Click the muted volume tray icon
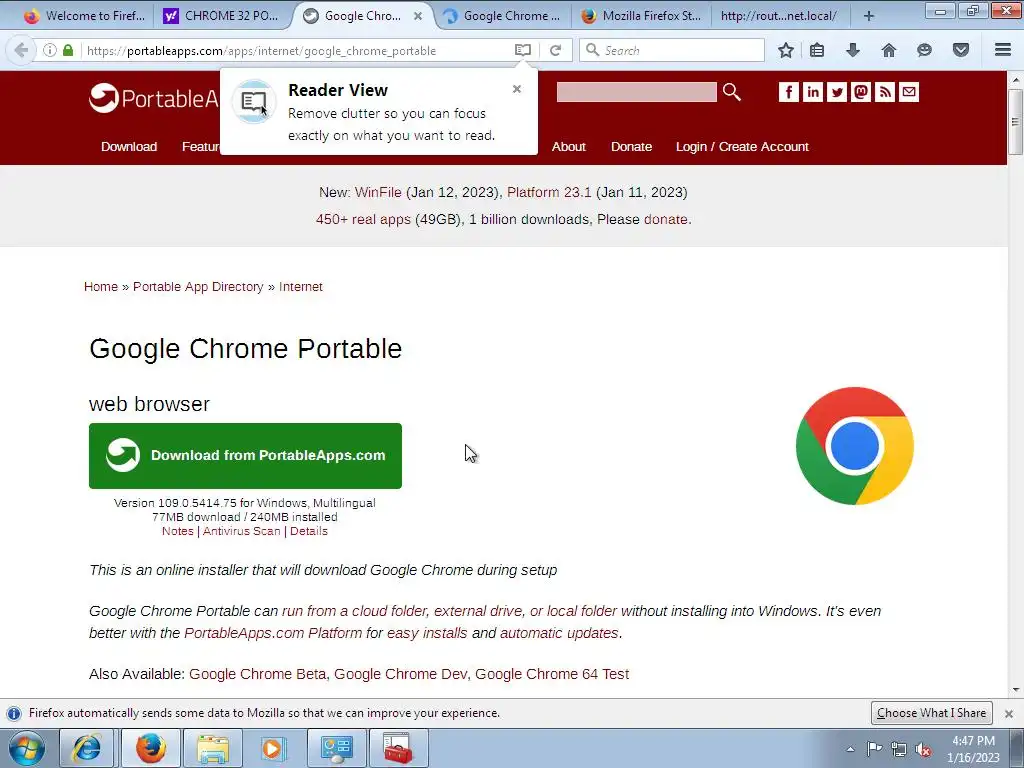Screen dimensions: 1024x768 (923, 750)
